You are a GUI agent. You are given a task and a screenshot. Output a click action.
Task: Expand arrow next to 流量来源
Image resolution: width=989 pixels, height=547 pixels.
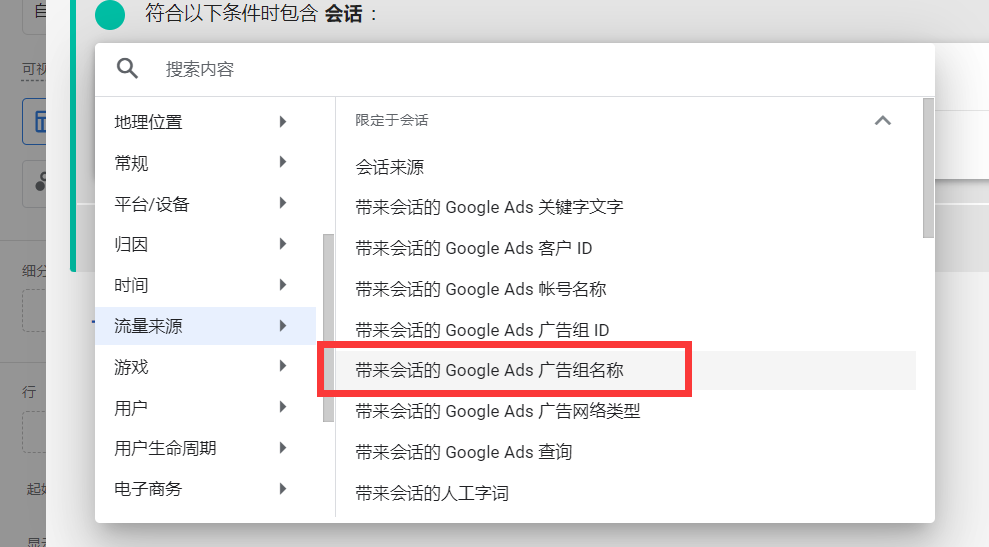pos(283,326)
